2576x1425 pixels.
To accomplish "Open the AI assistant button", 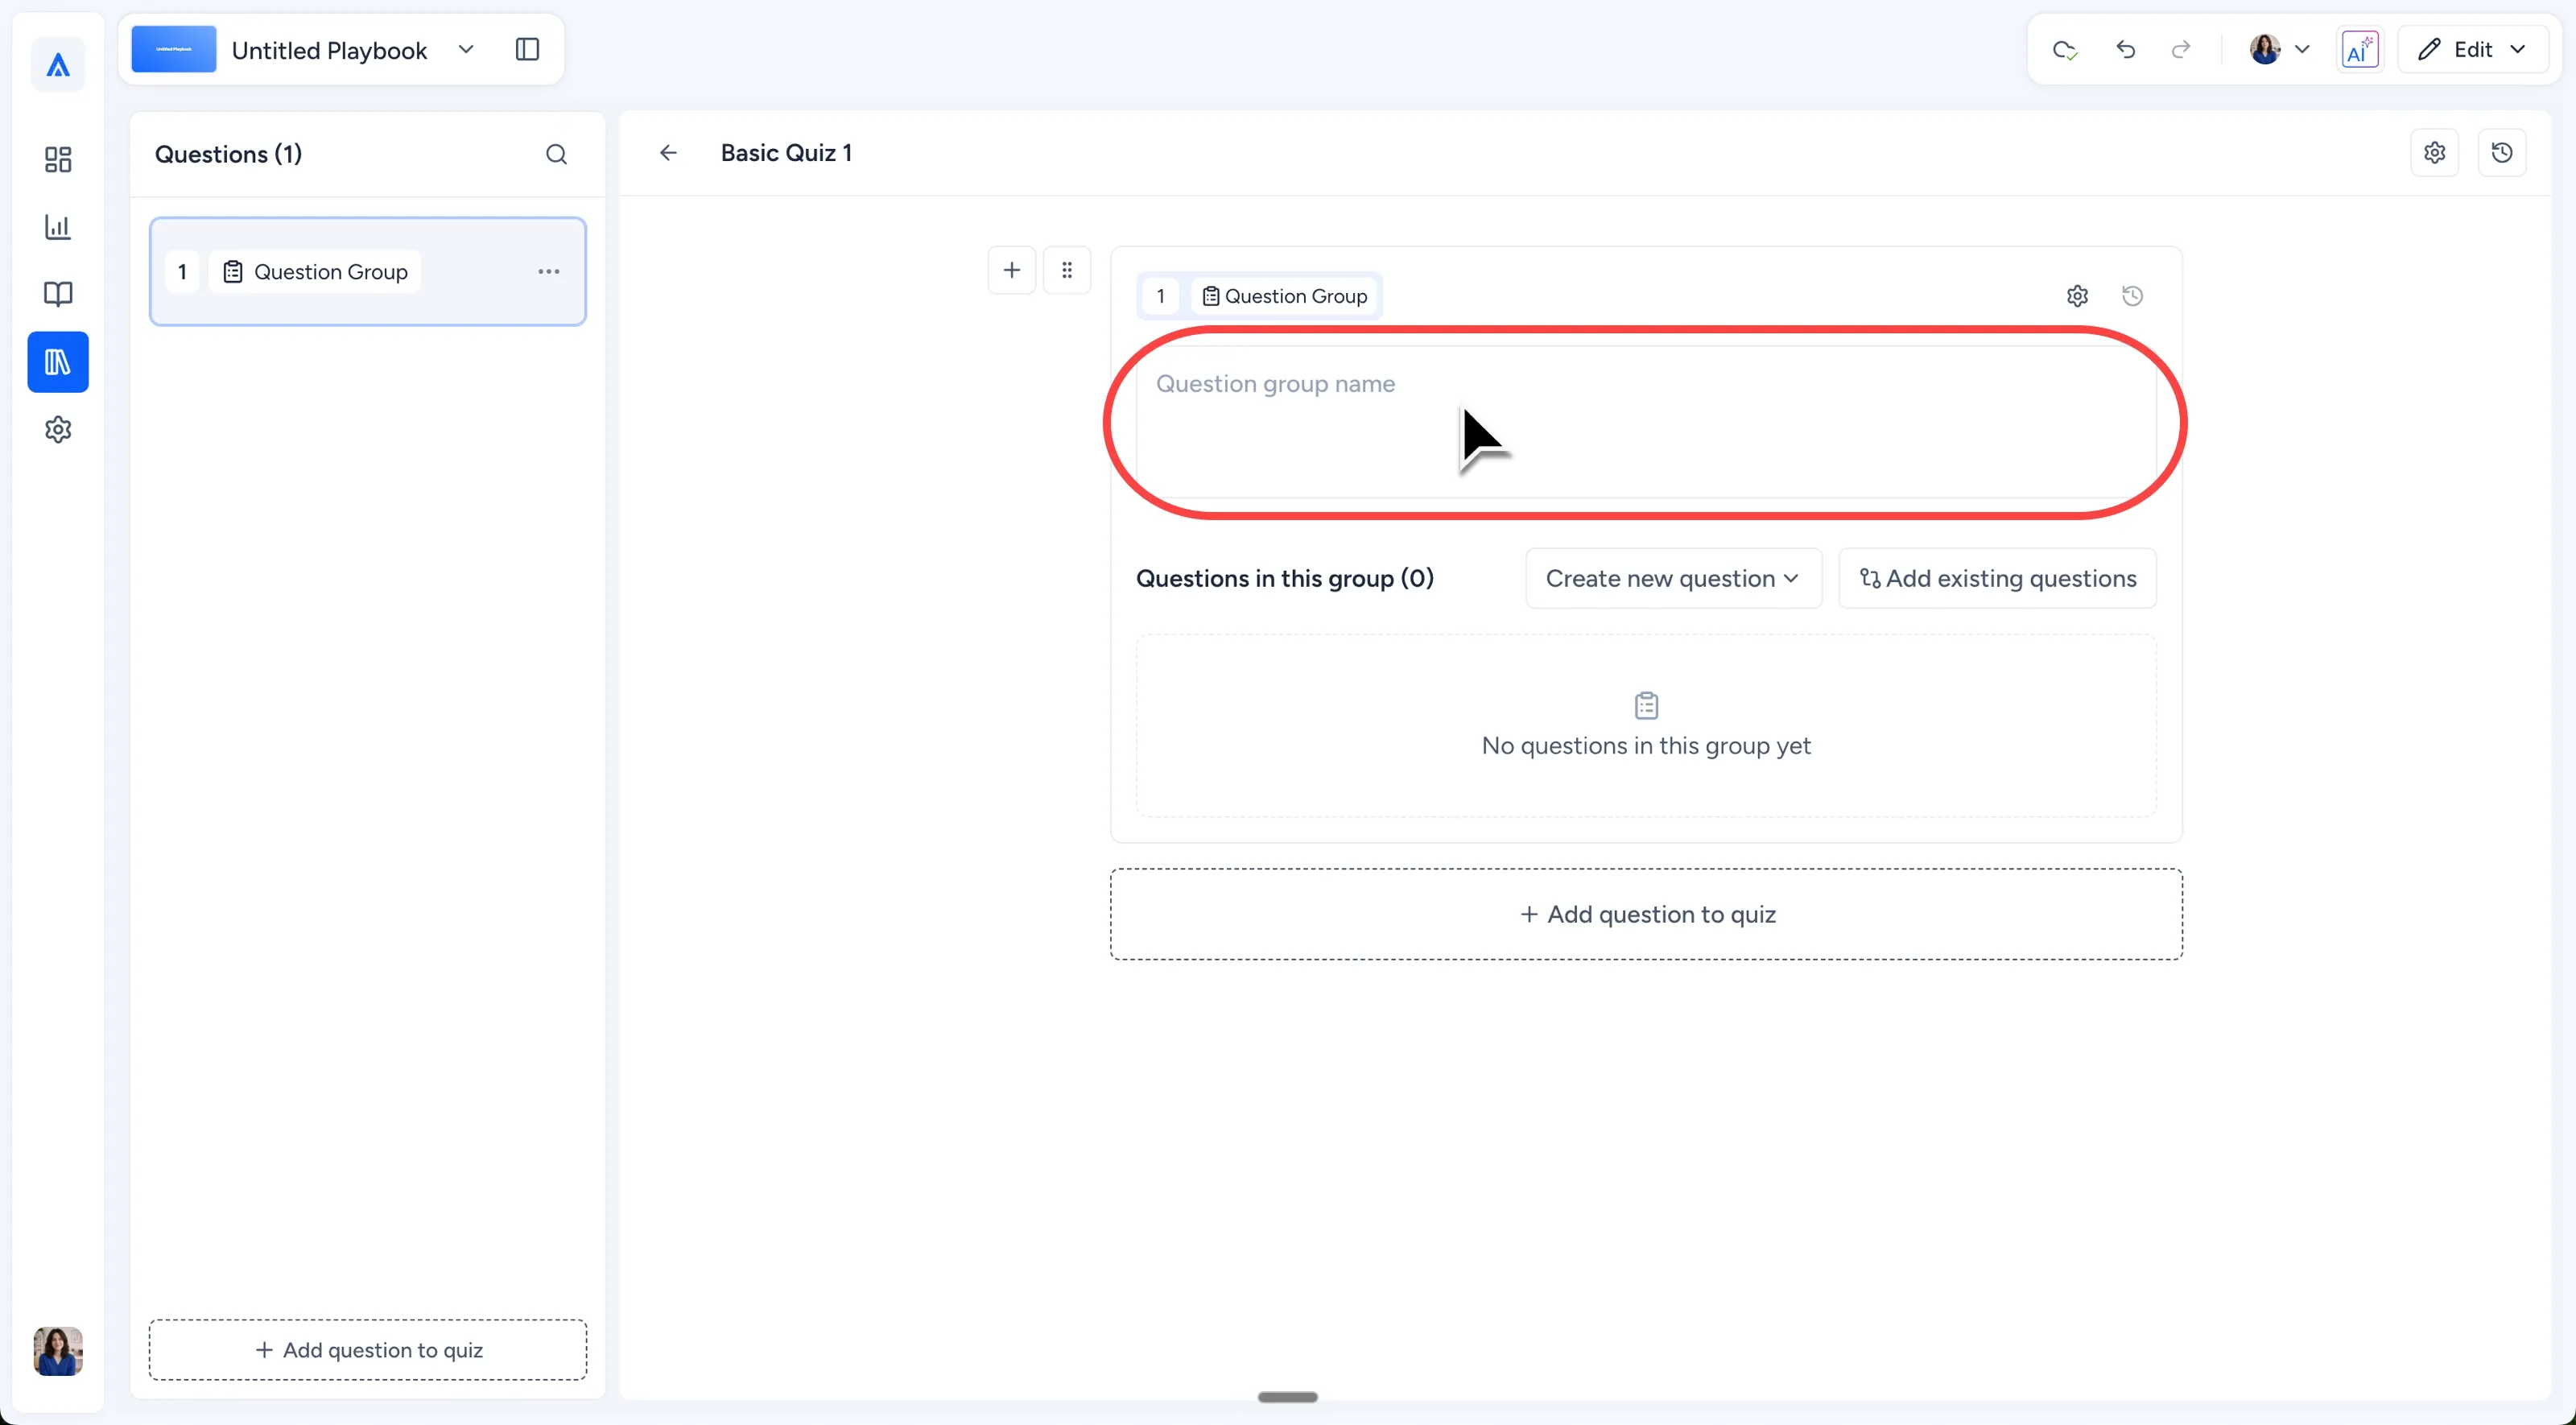I will pyautogui.click(x=2360, y=49).
